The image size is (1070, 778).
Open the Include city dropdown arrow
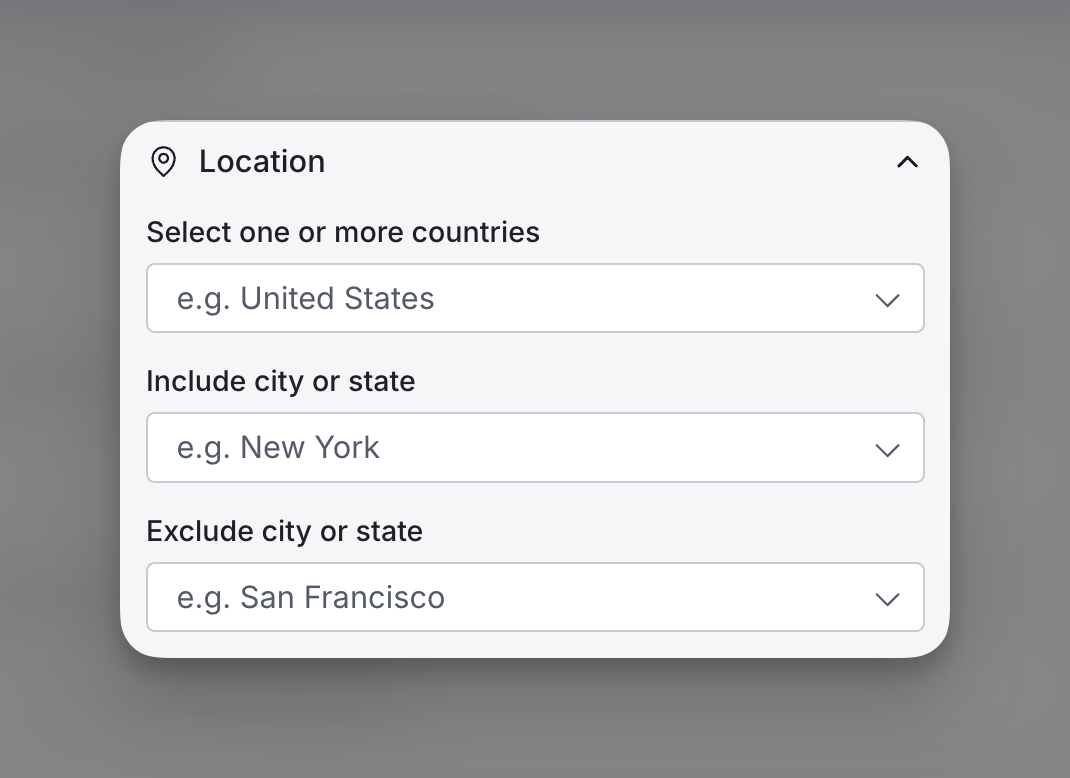[887, 450]
